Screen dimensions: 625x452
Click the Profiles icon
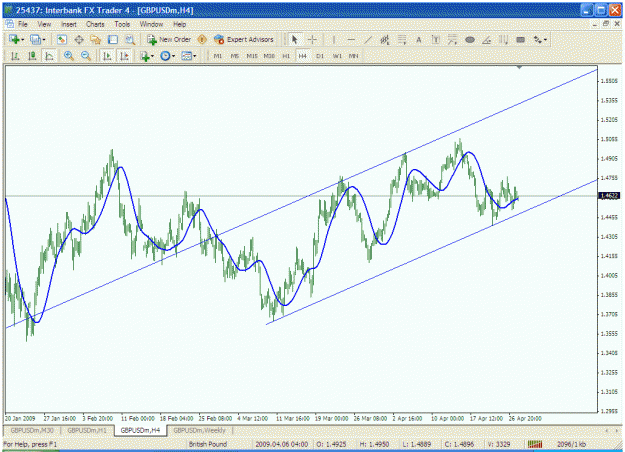(x=35, y=39)
